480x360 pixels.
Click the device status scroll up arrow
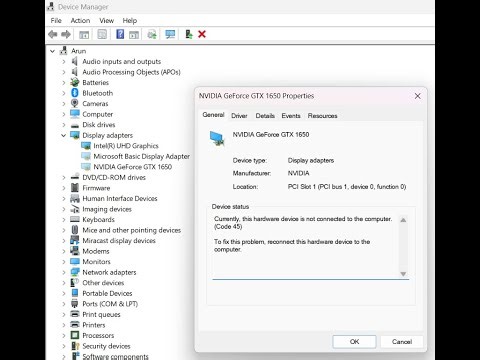pyautogui.click(x=403, y=220)
